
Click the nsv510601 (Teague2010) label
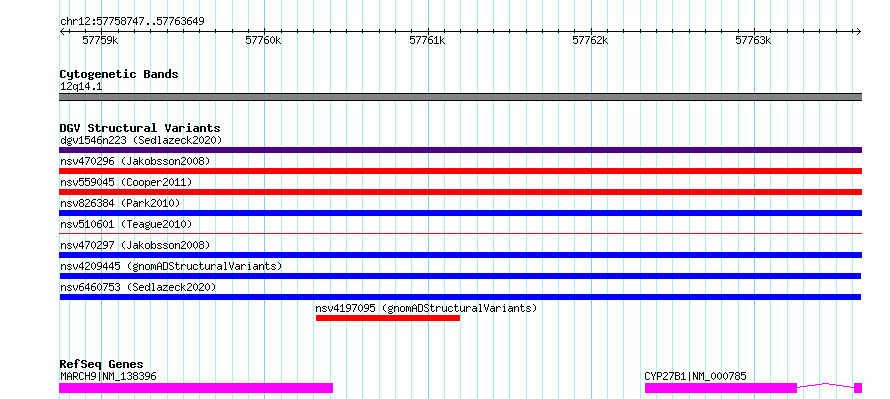coord(126,224)
